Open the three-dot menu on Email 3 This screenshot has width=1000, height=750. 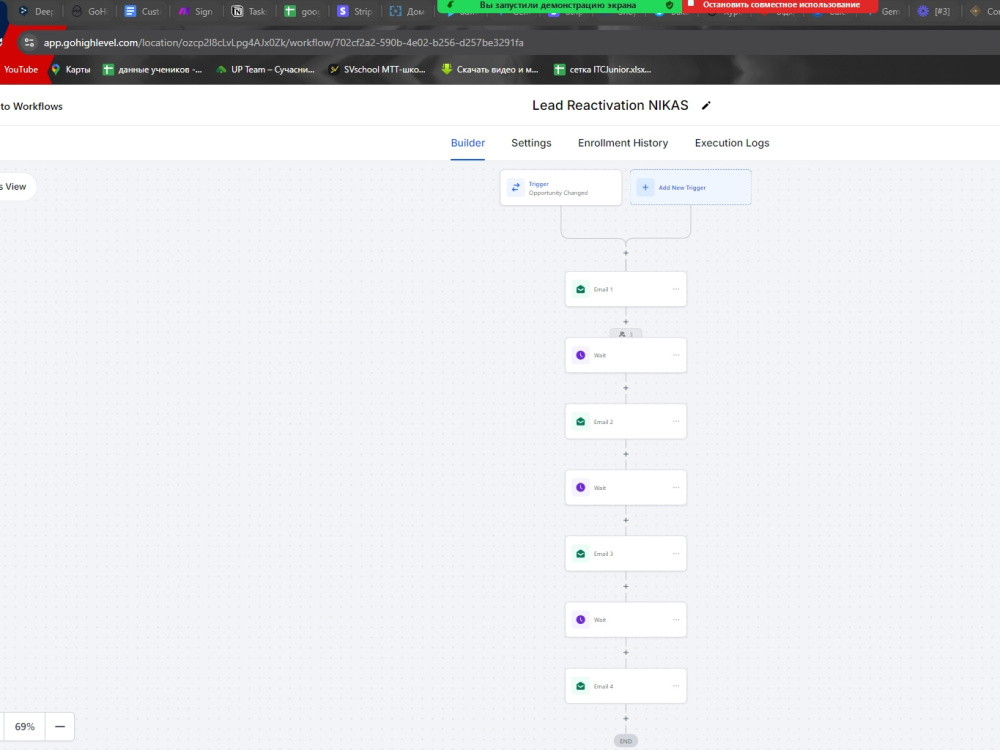676,553
